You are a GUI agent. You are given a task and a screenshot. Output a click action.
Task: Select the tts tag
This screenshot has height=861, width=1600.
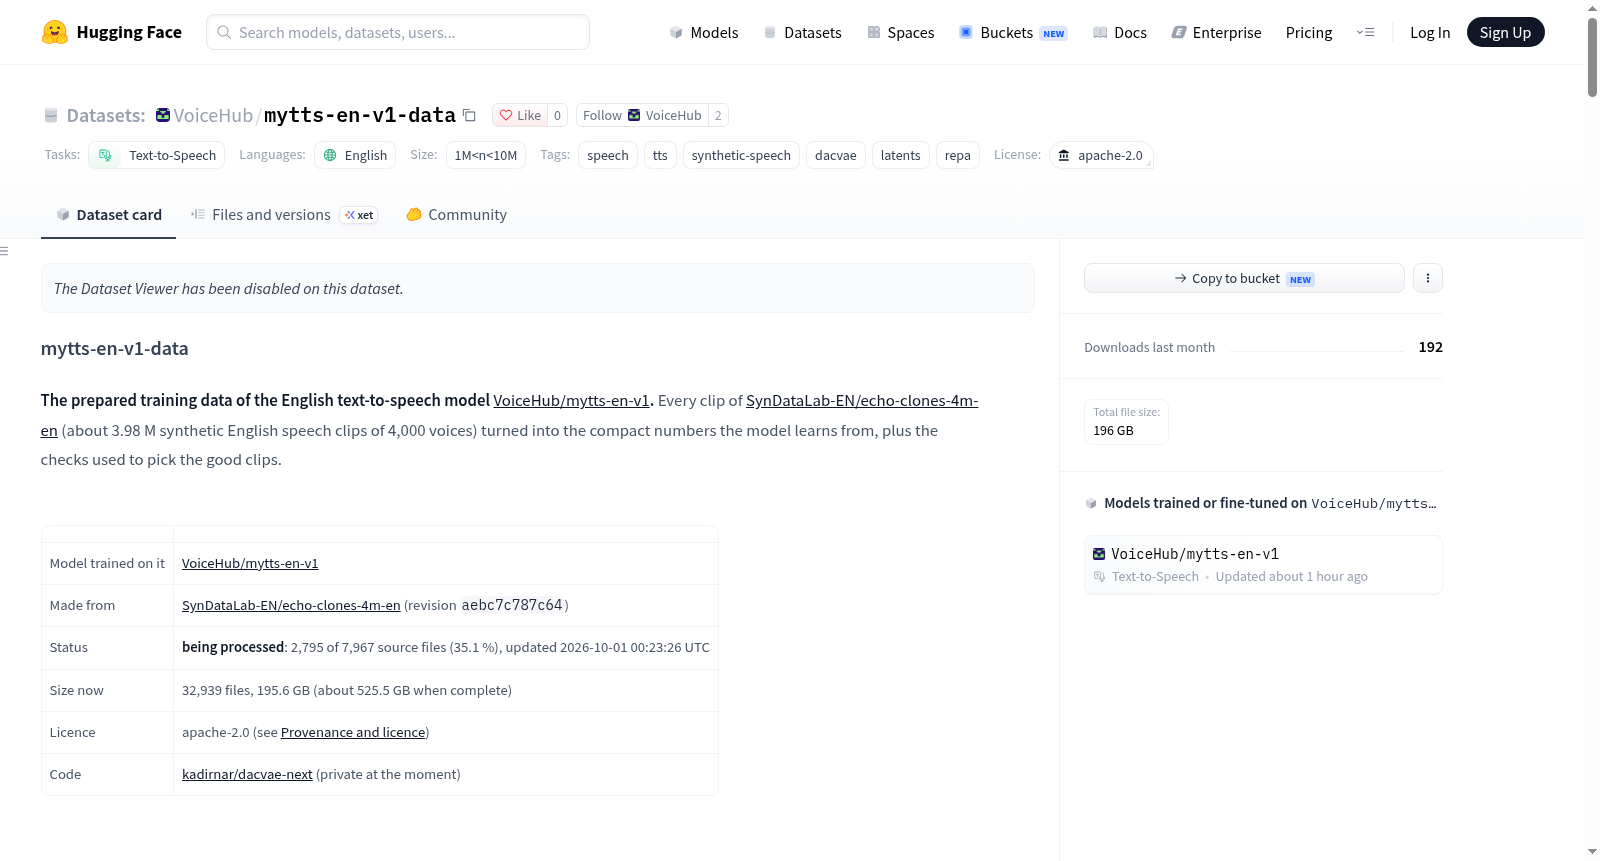[660, 155]
